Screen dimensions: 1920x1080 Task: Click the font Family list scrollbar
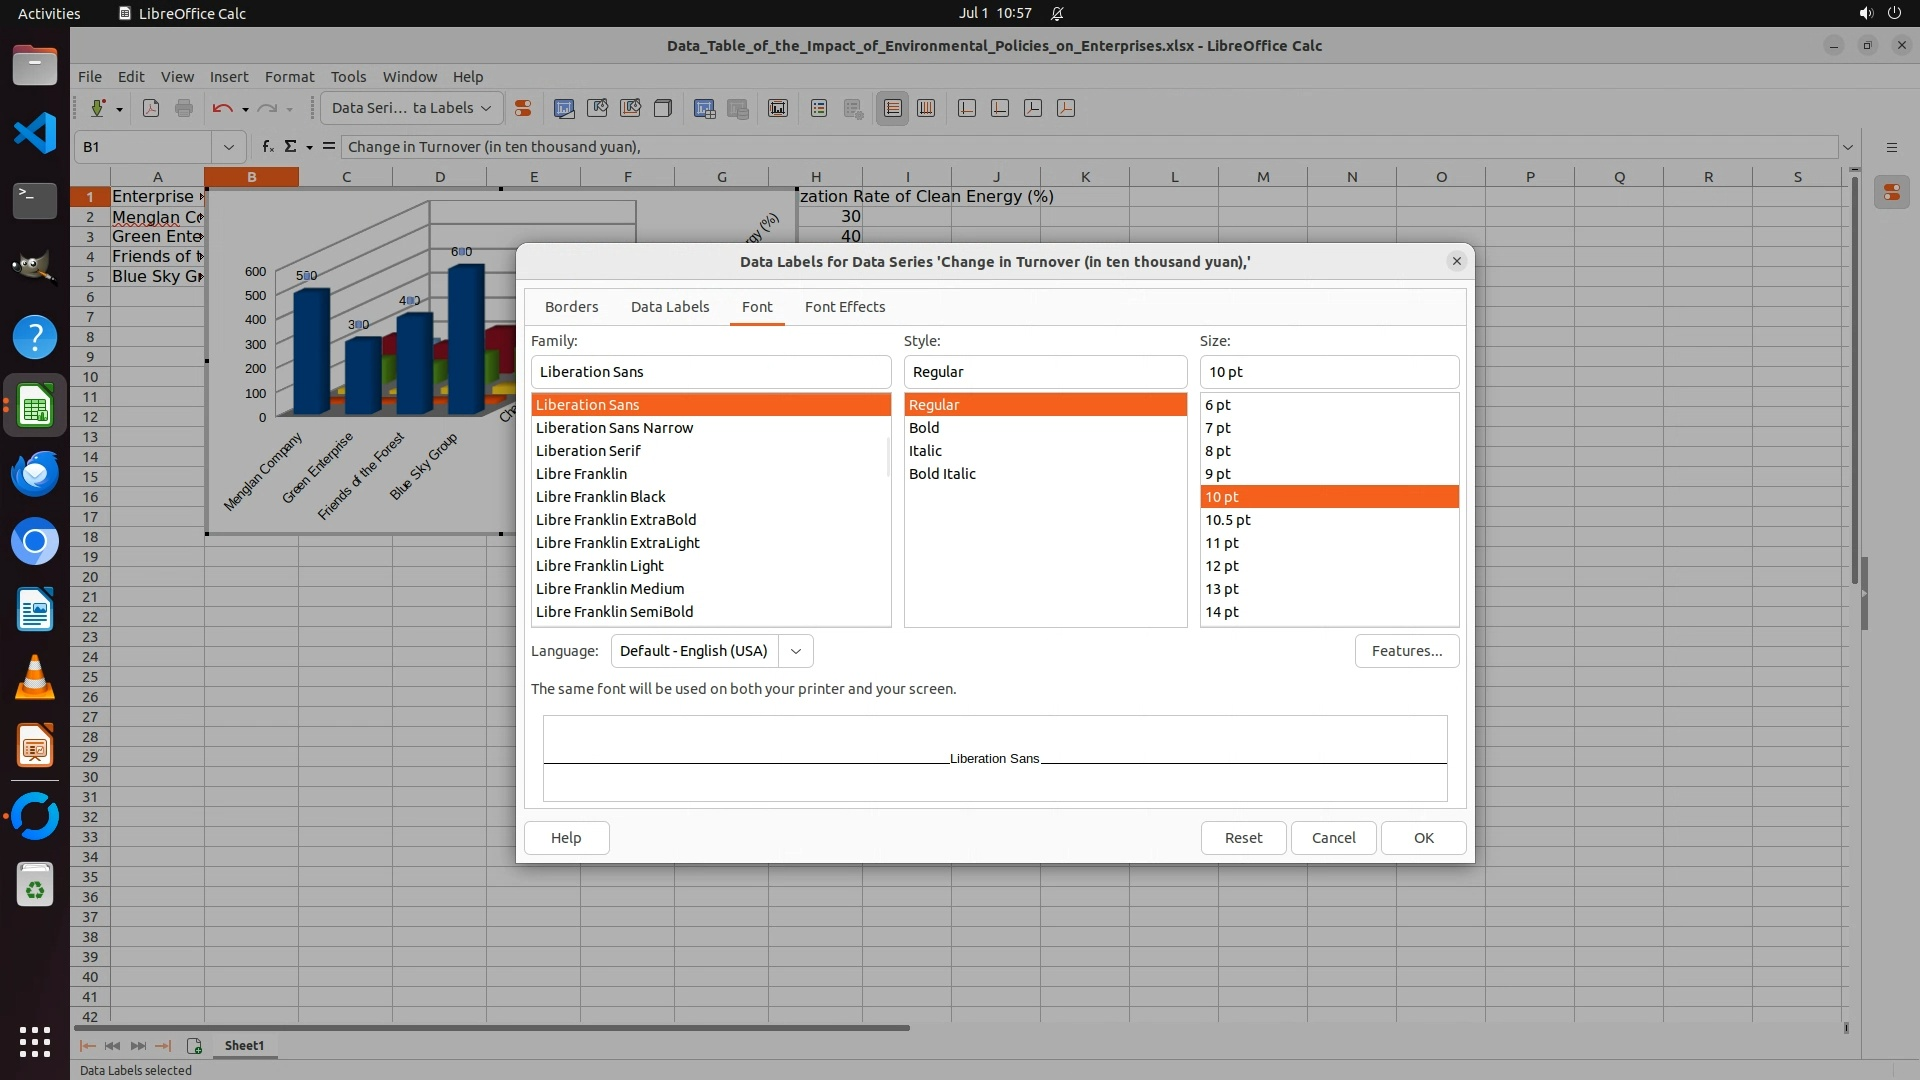[x=887, y=456]
